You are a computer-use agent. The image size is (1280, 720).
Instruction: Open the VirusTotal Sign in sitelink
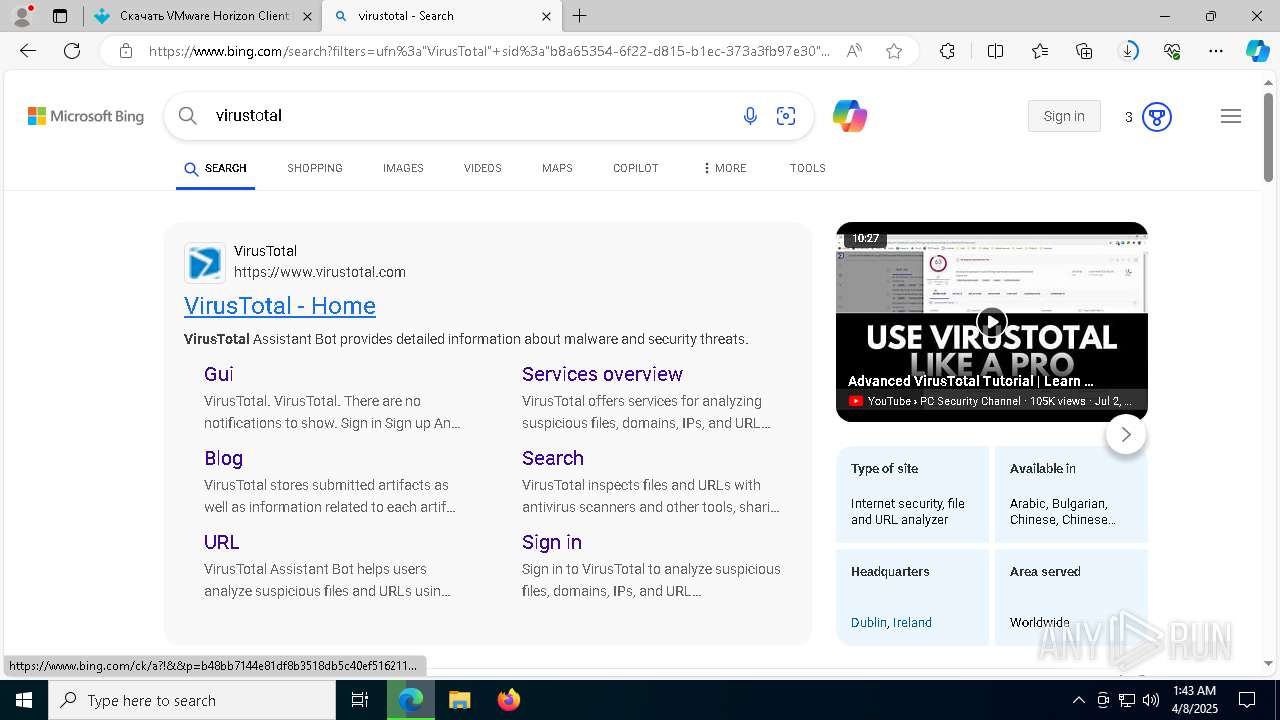[x=552, y=542]
